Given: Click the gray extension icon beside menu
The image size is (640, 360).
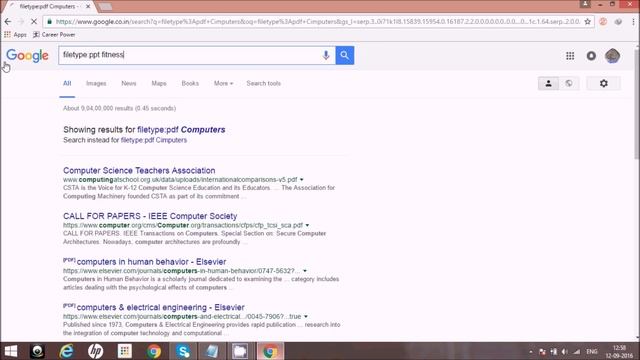Looking at the screenshot, I should (x=618, y=22).
